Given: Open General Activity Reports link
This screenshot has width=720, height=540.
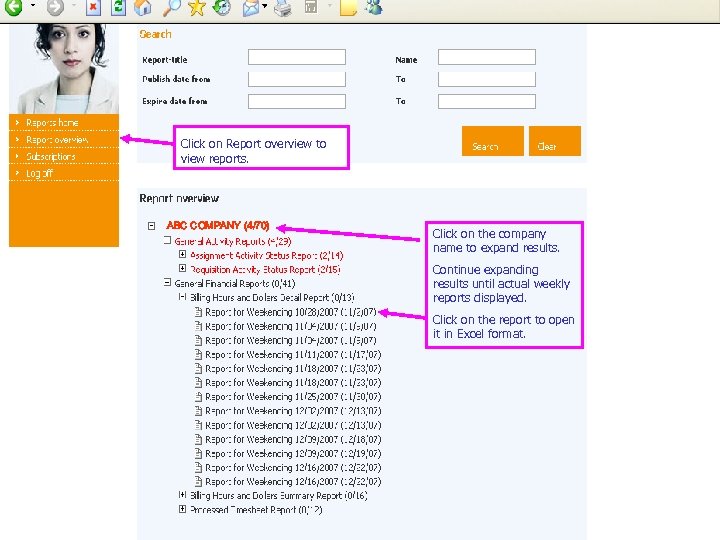Looking at the screenshot, I should (x=233, y=242).
